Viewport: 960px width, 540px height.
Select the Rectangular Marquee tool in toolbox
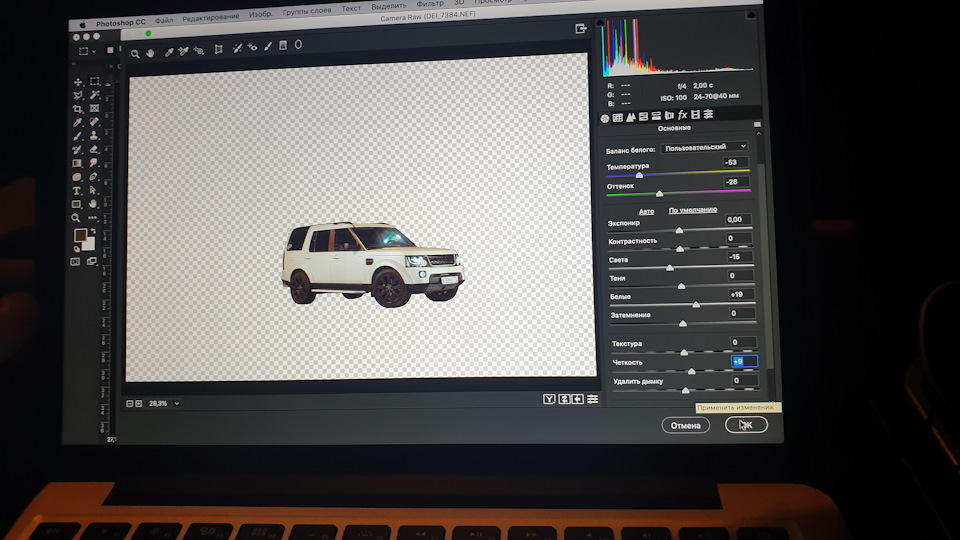(95, 81)
